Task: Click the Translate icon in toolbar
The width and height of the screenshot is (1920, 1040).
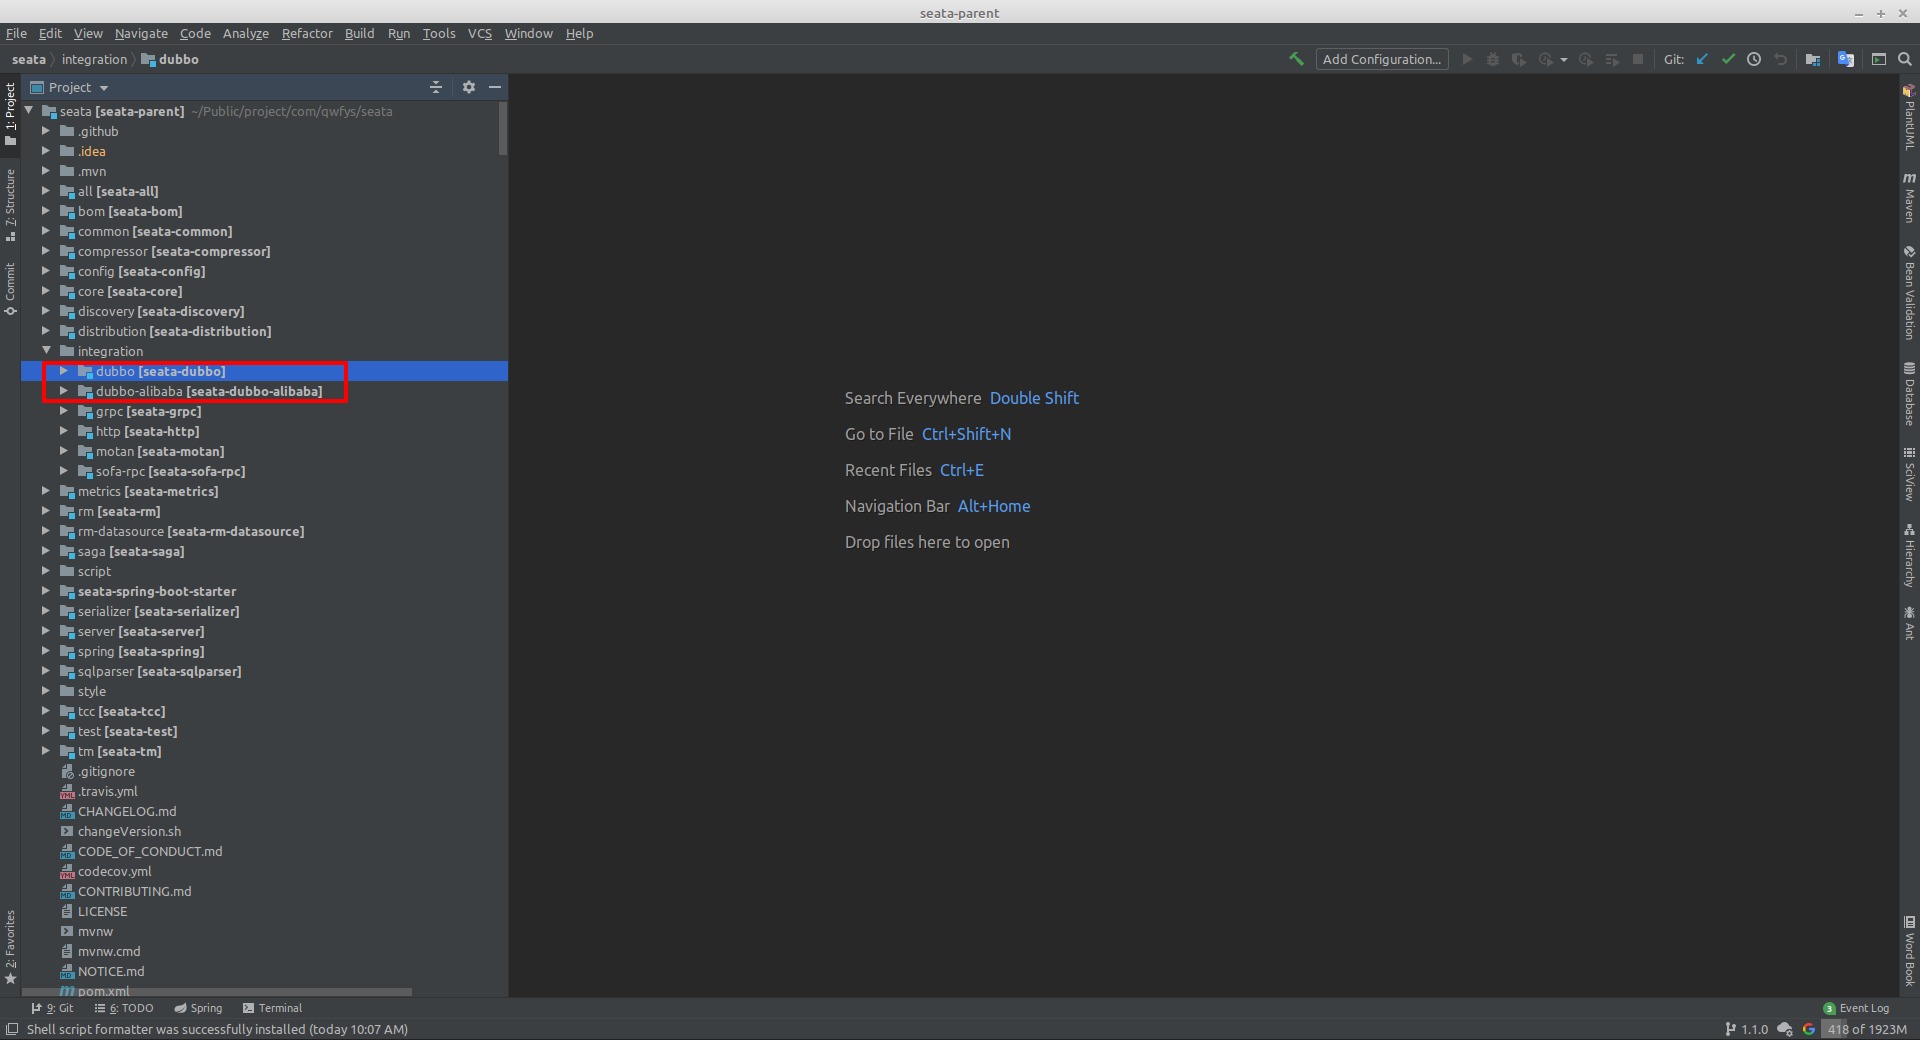Action: click(1846, 59)
